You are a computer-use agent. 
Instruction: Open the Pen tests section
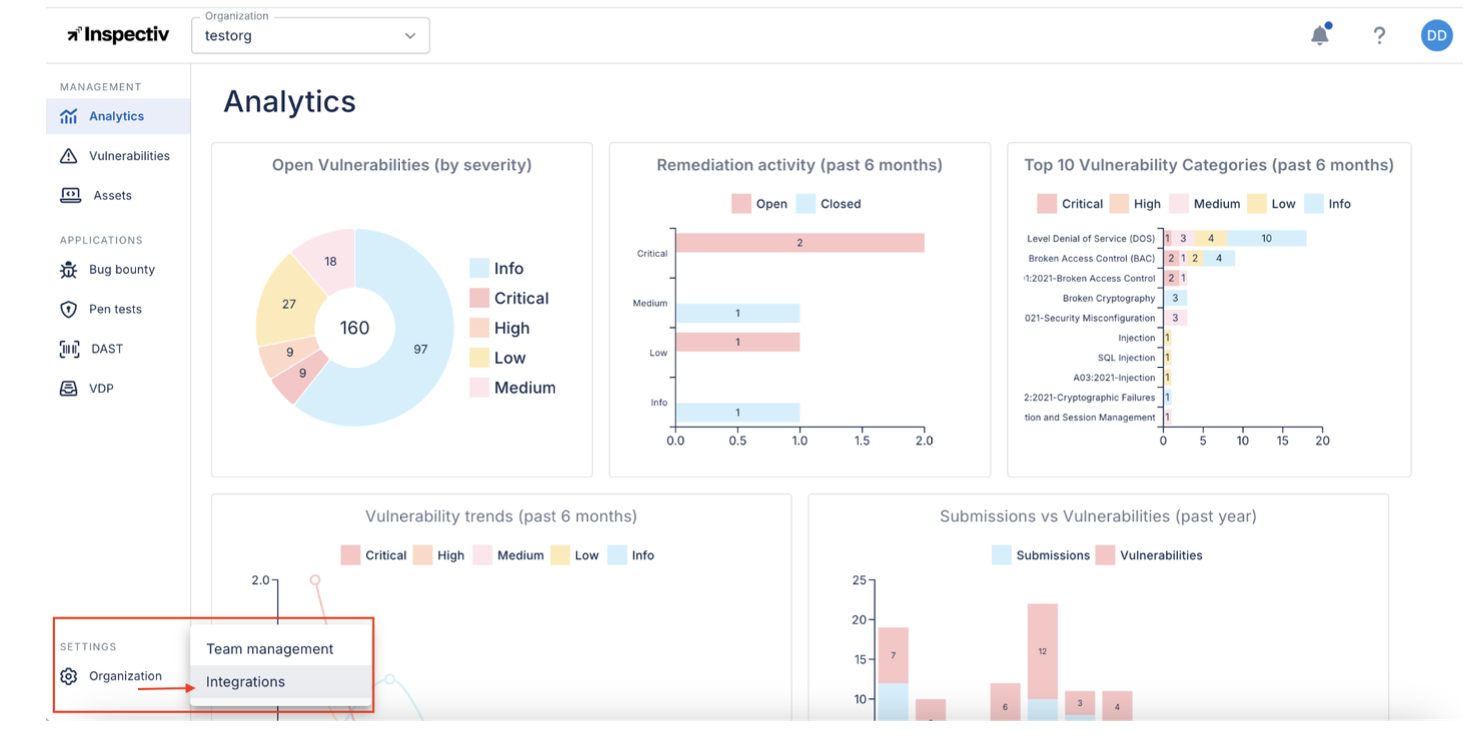click(110, 309)
